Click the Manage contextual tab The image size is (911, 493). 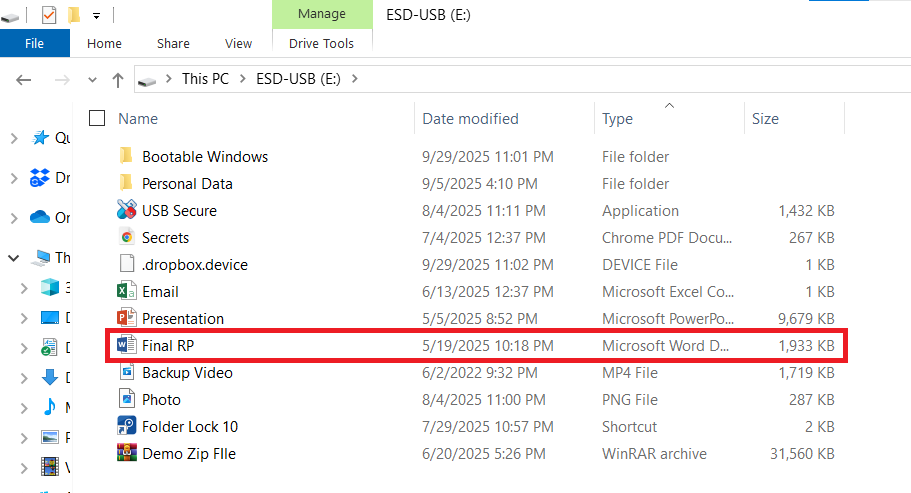coord(322,14)
